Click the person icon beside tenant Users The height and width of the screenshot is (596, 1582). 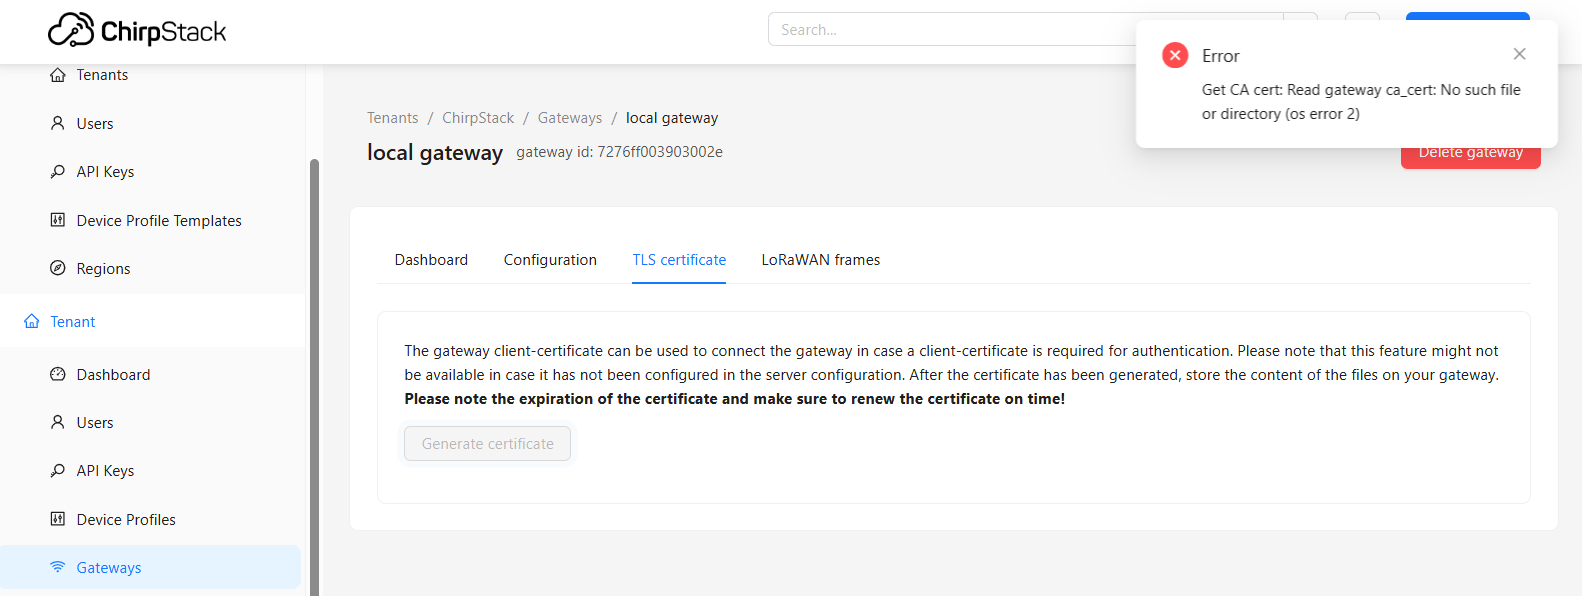coord(58,422)
